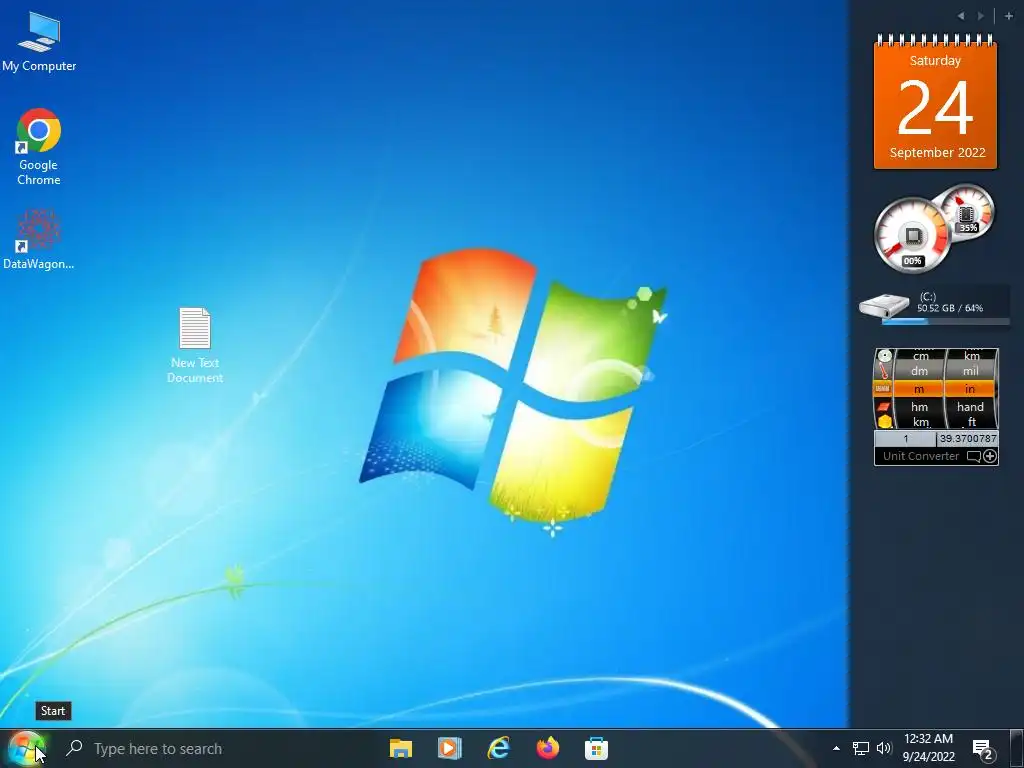Click the Unit Converter input field showing 1
This screenshot has width=1024, height=768.
click(905, 438)
